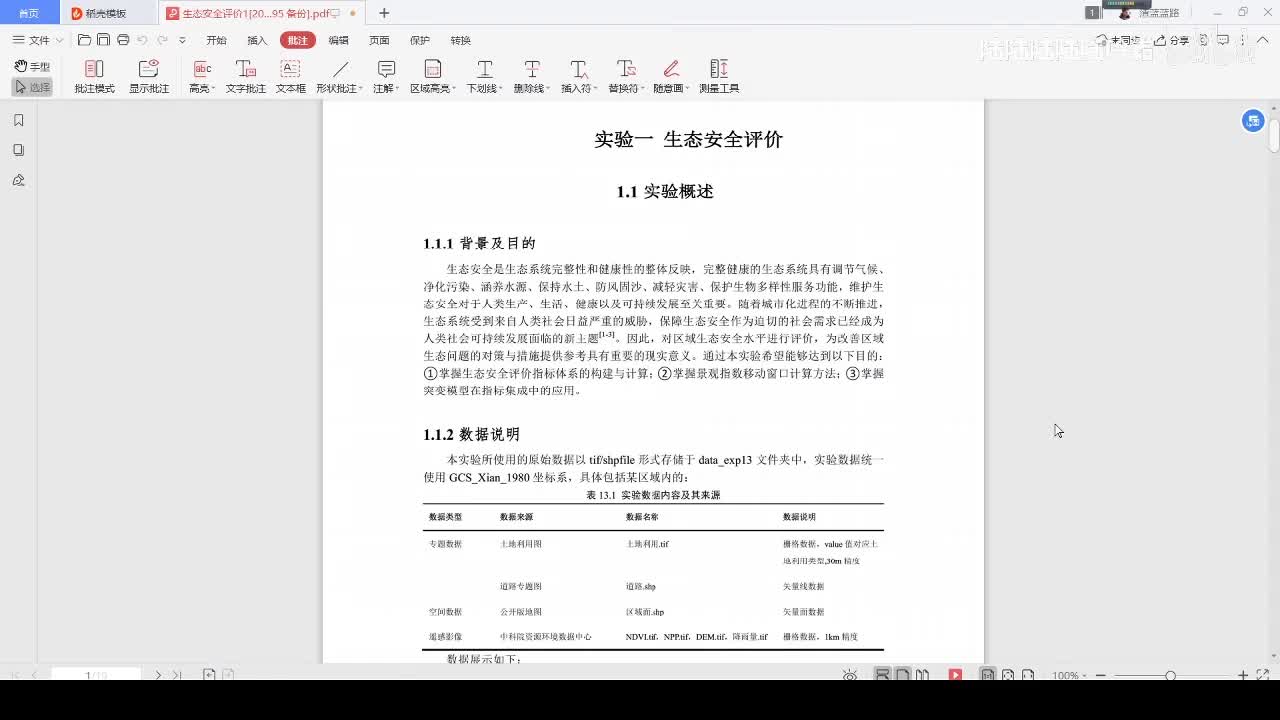The image size is (1280, 720).
Task: Click the Redo arrow
Action: coord(162,40)
